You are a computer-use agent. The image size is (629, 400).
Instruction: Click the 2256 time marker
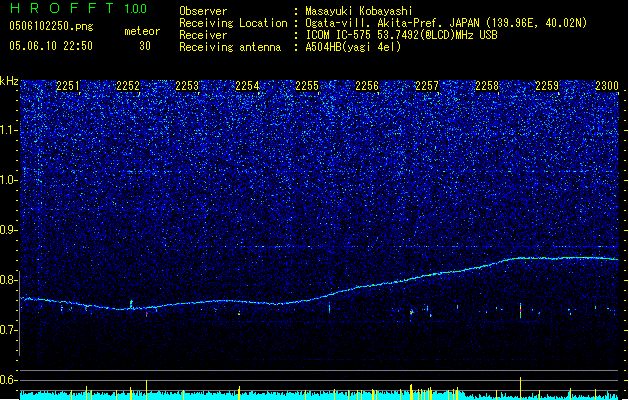[367, 86]
